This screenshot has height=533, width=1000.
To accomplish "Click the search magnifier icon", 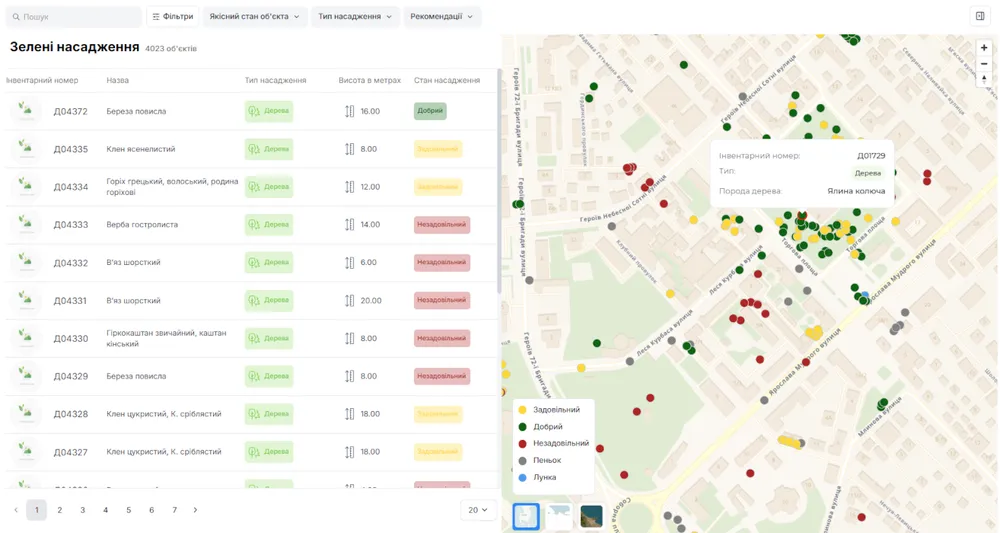I will [x=16, y=17].
